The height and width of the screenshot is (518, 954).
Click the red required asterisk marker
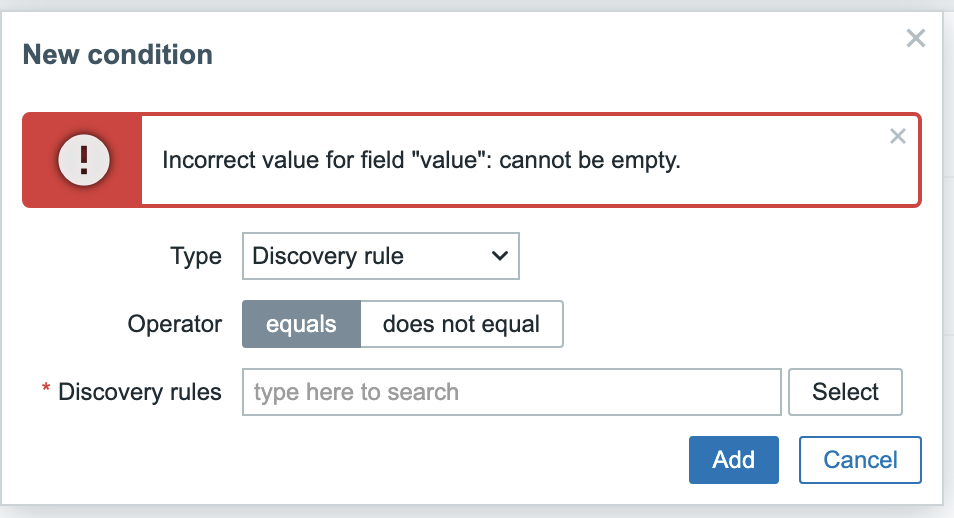point(46,388)
